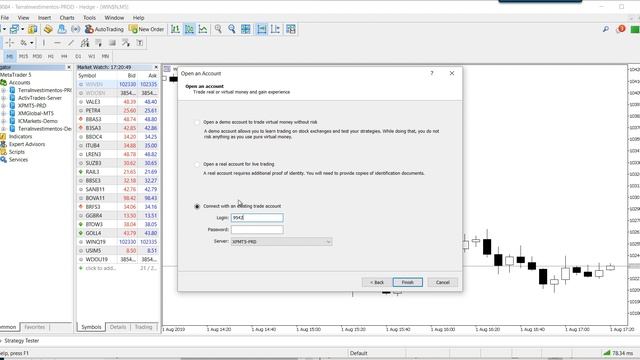The height and width of the screenshot is (360, 640).
Task: Click the Cancel button in dialog
Action: coord(442,282)
